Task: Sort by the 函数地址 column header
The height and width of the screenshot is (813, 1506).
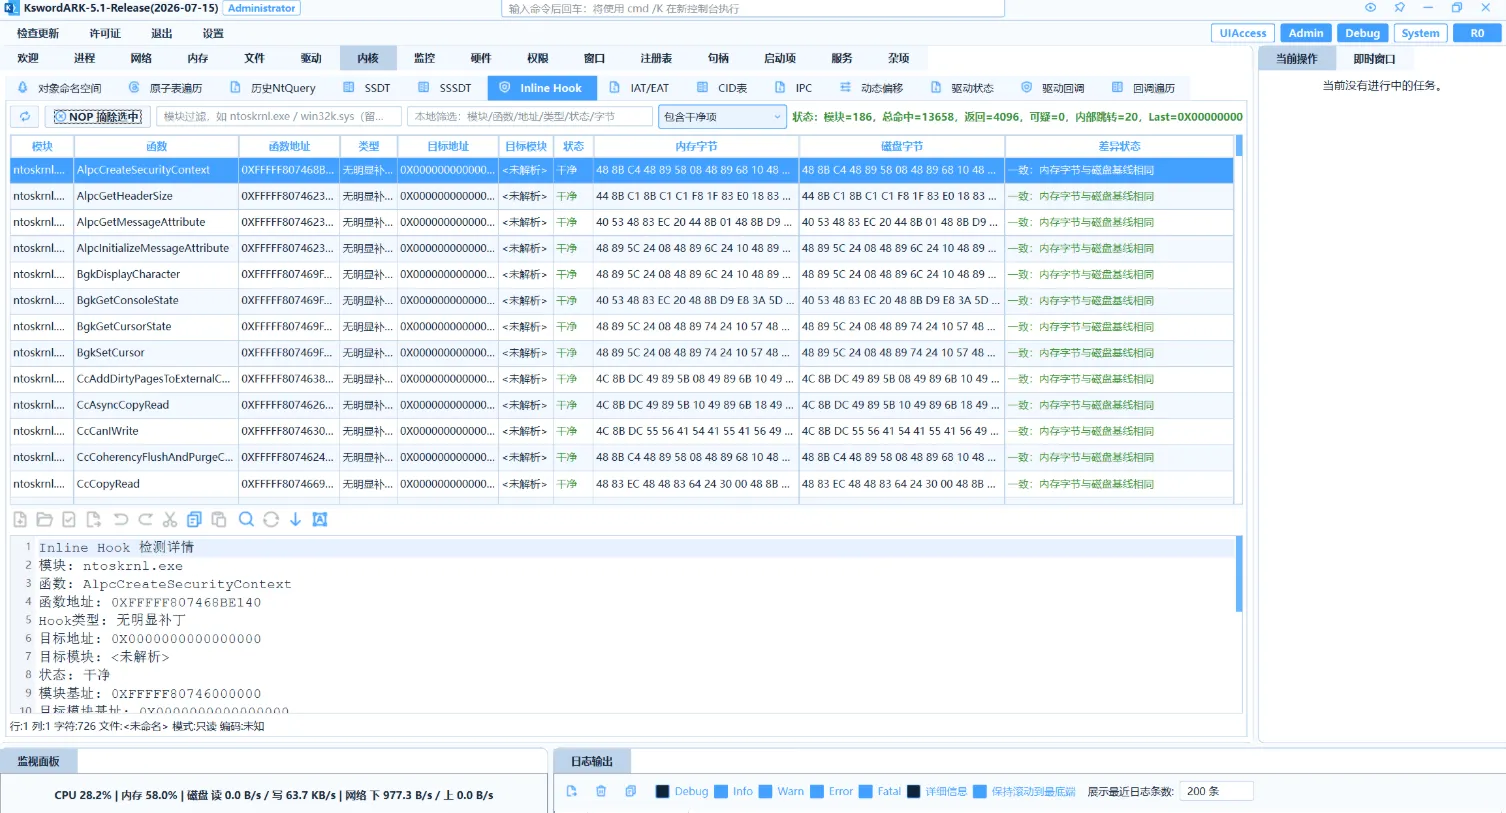Action: (289, 146)
